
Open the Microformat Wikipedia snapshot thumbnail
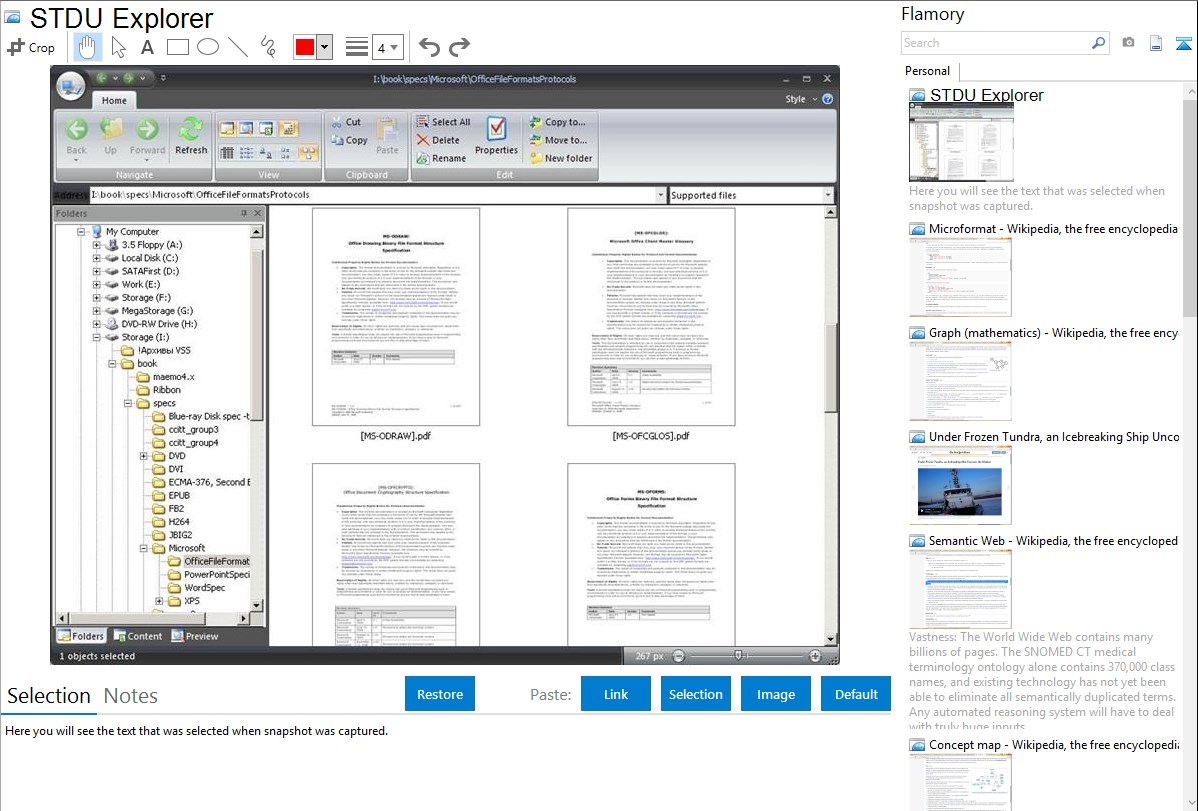click(960, 277)
